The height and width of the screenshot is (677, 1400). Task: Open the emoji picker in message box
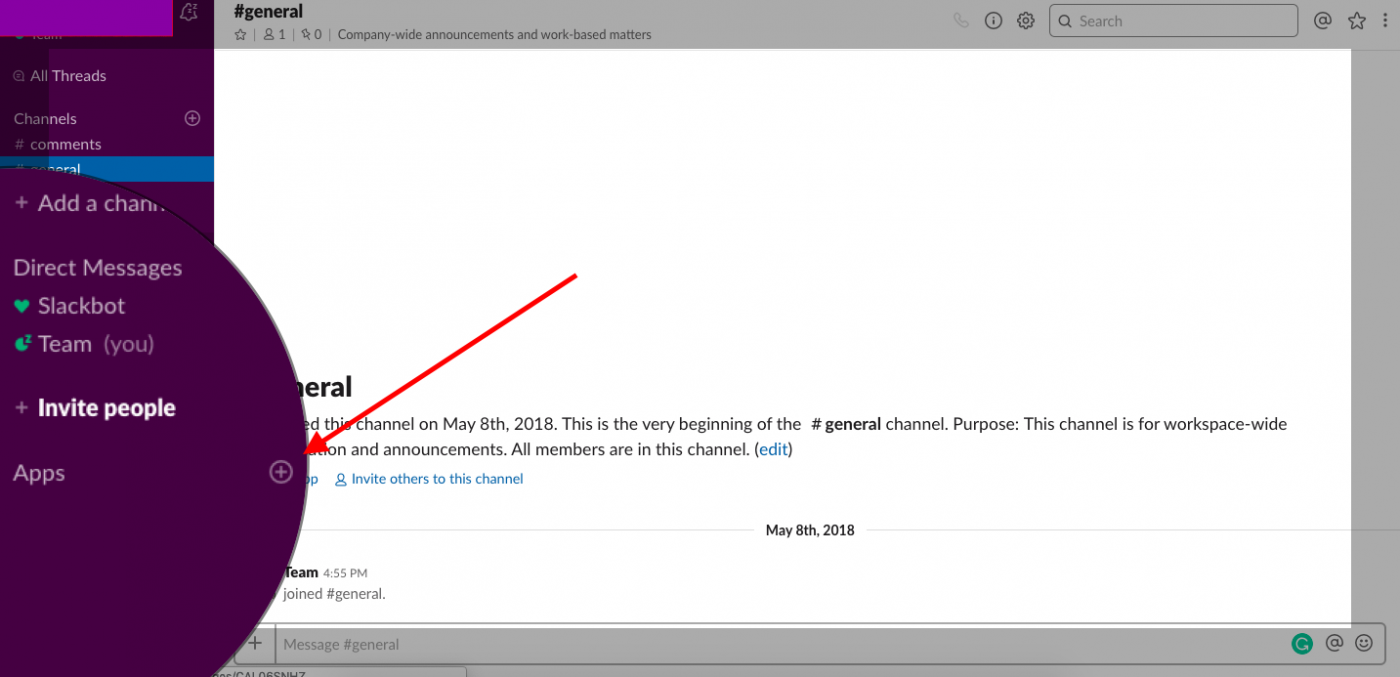click(1364, 644)
